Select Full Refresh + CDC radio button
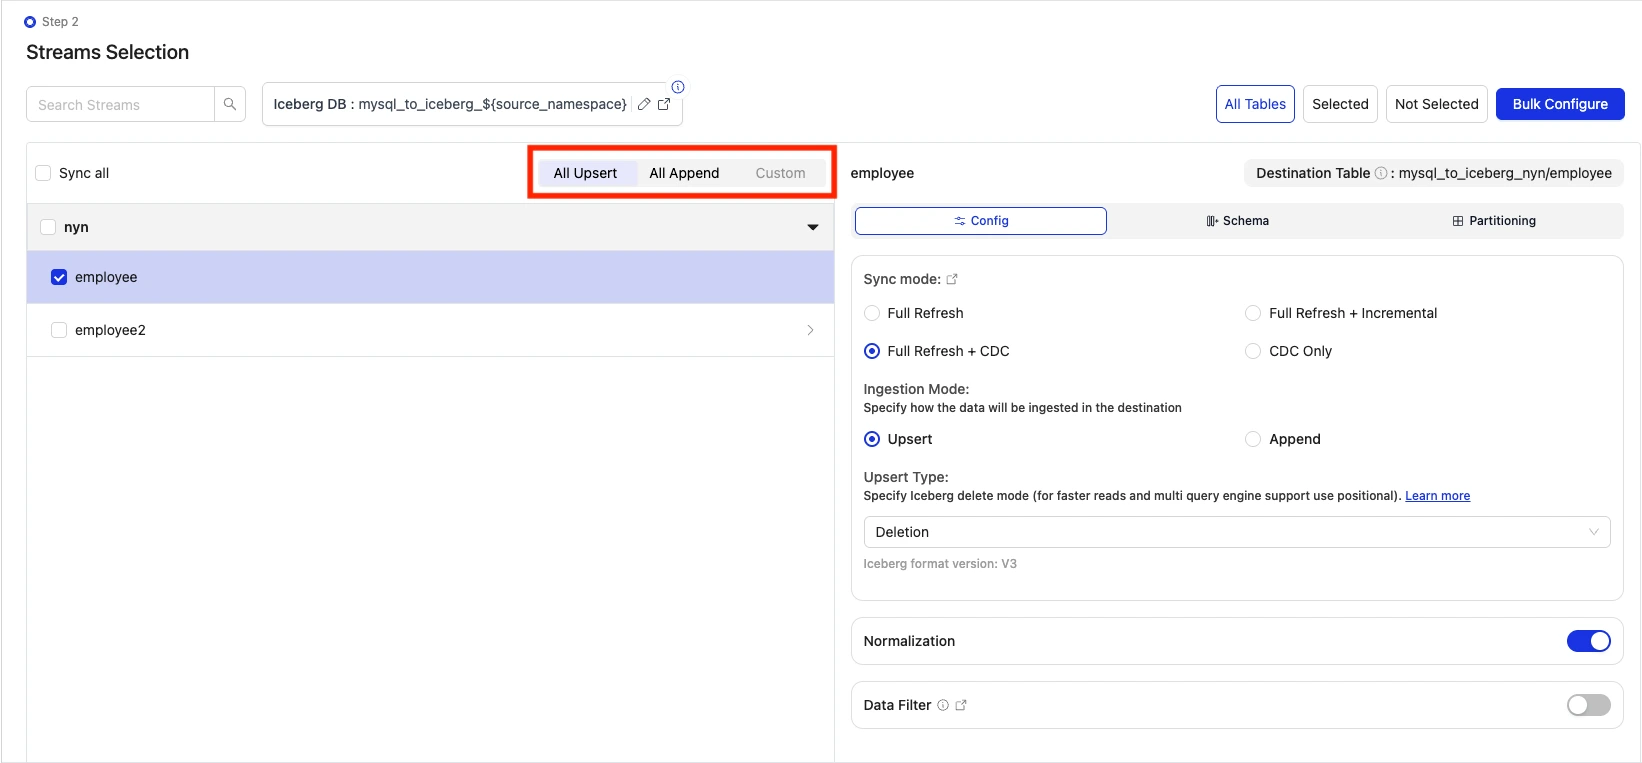The height and width of the screenshot is (763, 1642). pyautogui.click(x=872, y=351)
